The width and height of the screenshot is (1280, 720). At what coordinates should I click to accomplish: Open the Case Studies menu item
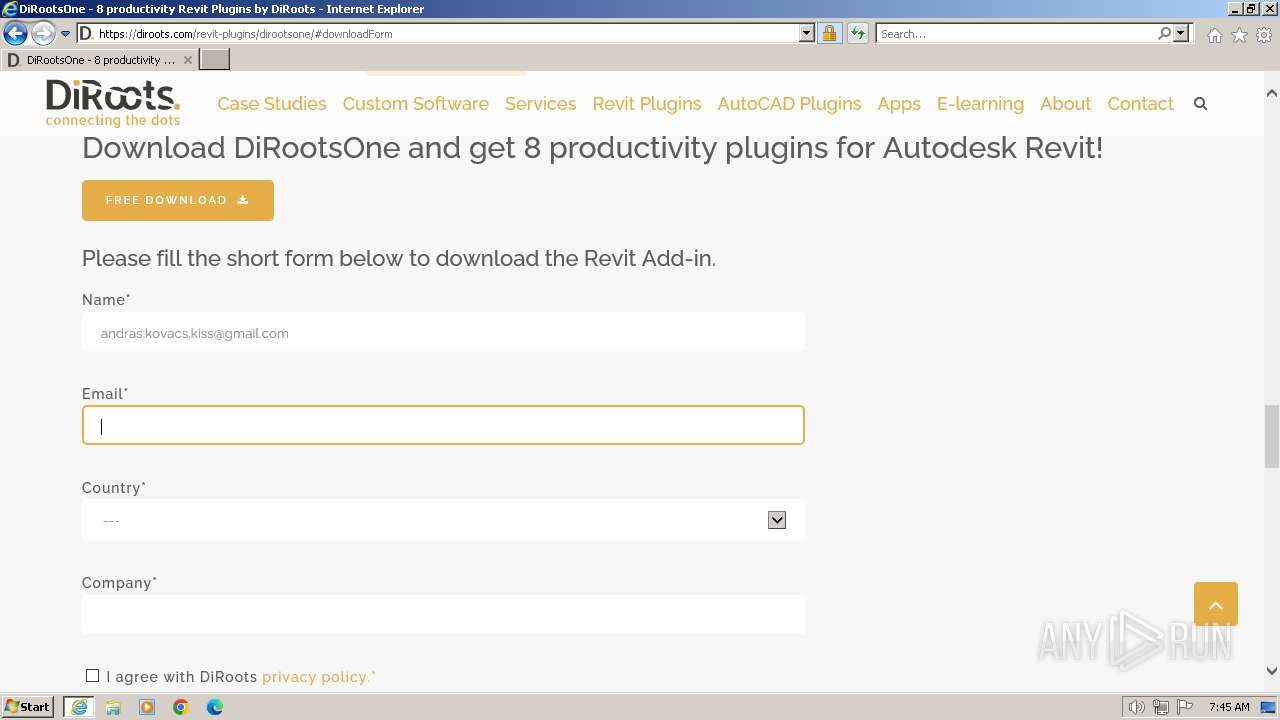pyautogui.click(x=271, y=104)
